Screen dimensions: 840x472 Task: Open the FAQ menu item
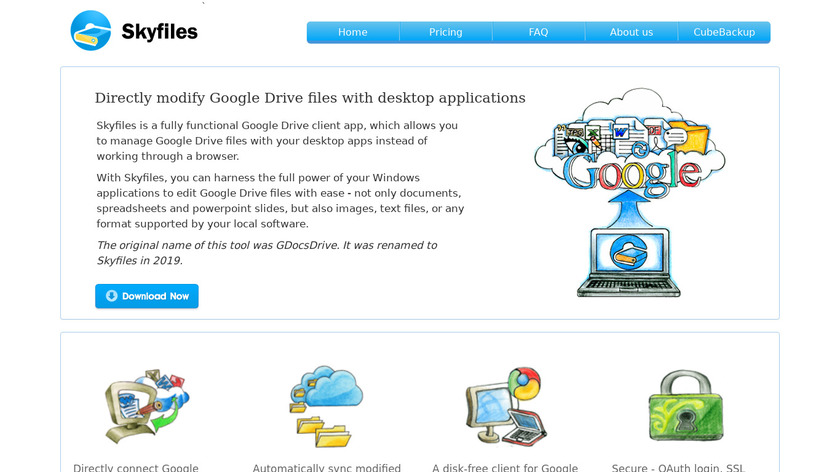click(x=538, y=32)
